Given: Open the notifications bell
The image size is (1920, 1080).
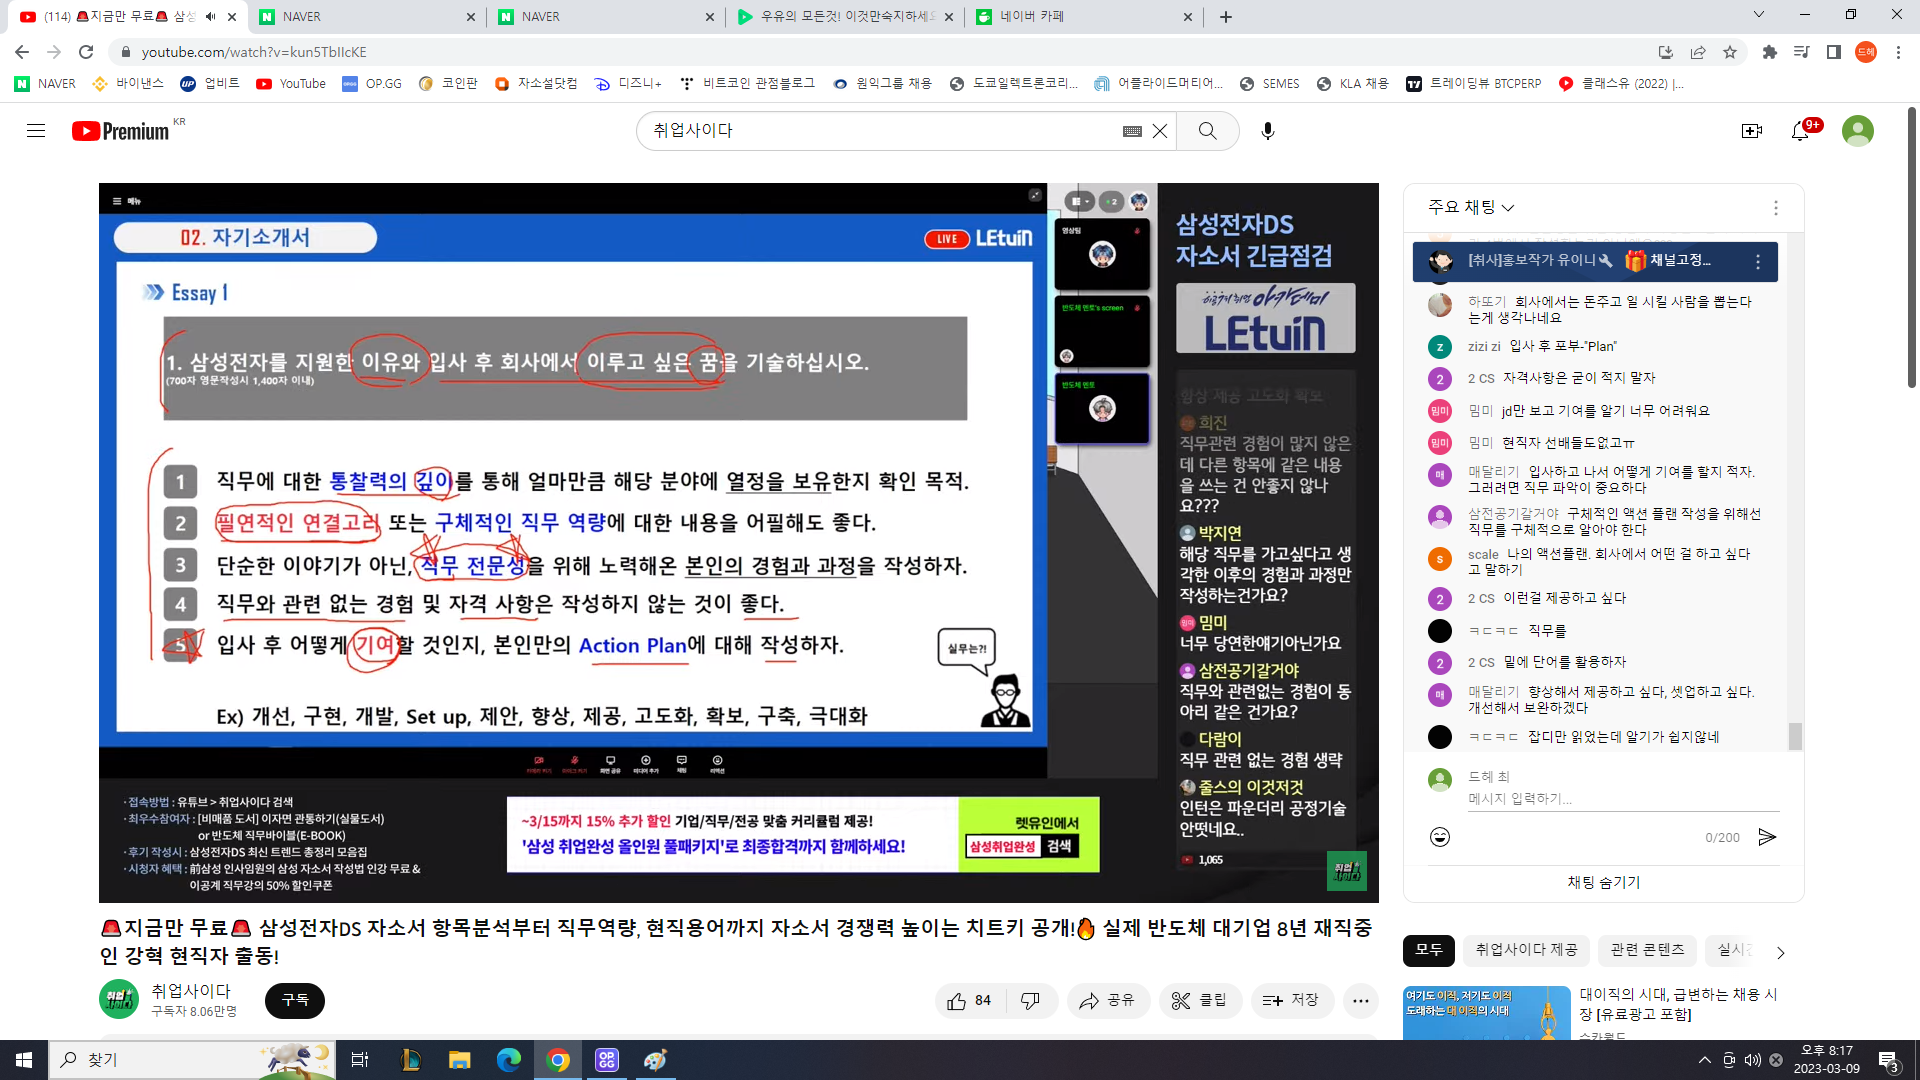Looking at the screenshot, I should coord(1800,131).
